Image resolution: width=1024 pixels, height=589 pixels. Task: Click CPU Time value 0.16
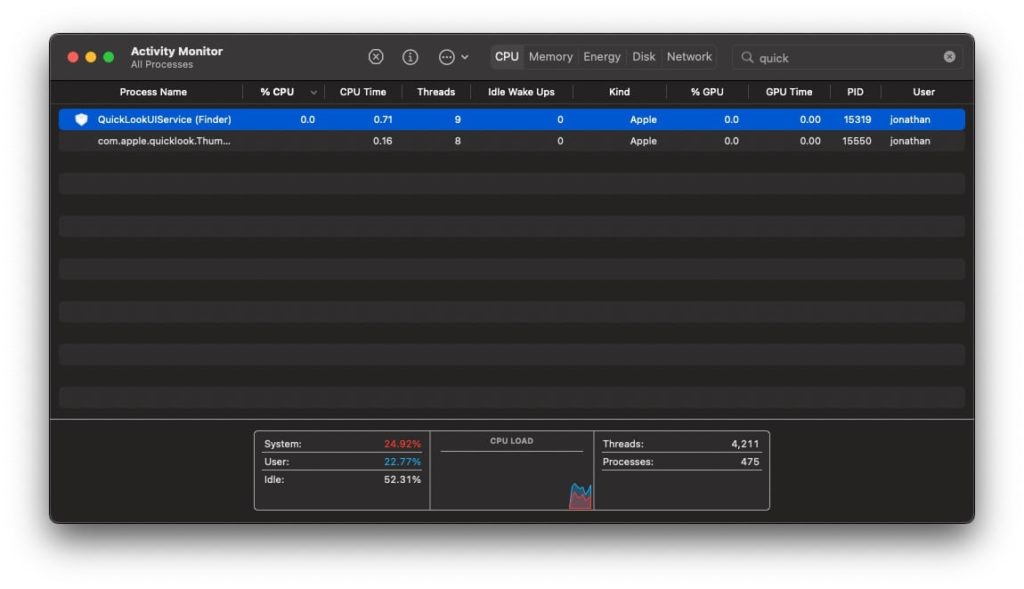pos(383,141)
